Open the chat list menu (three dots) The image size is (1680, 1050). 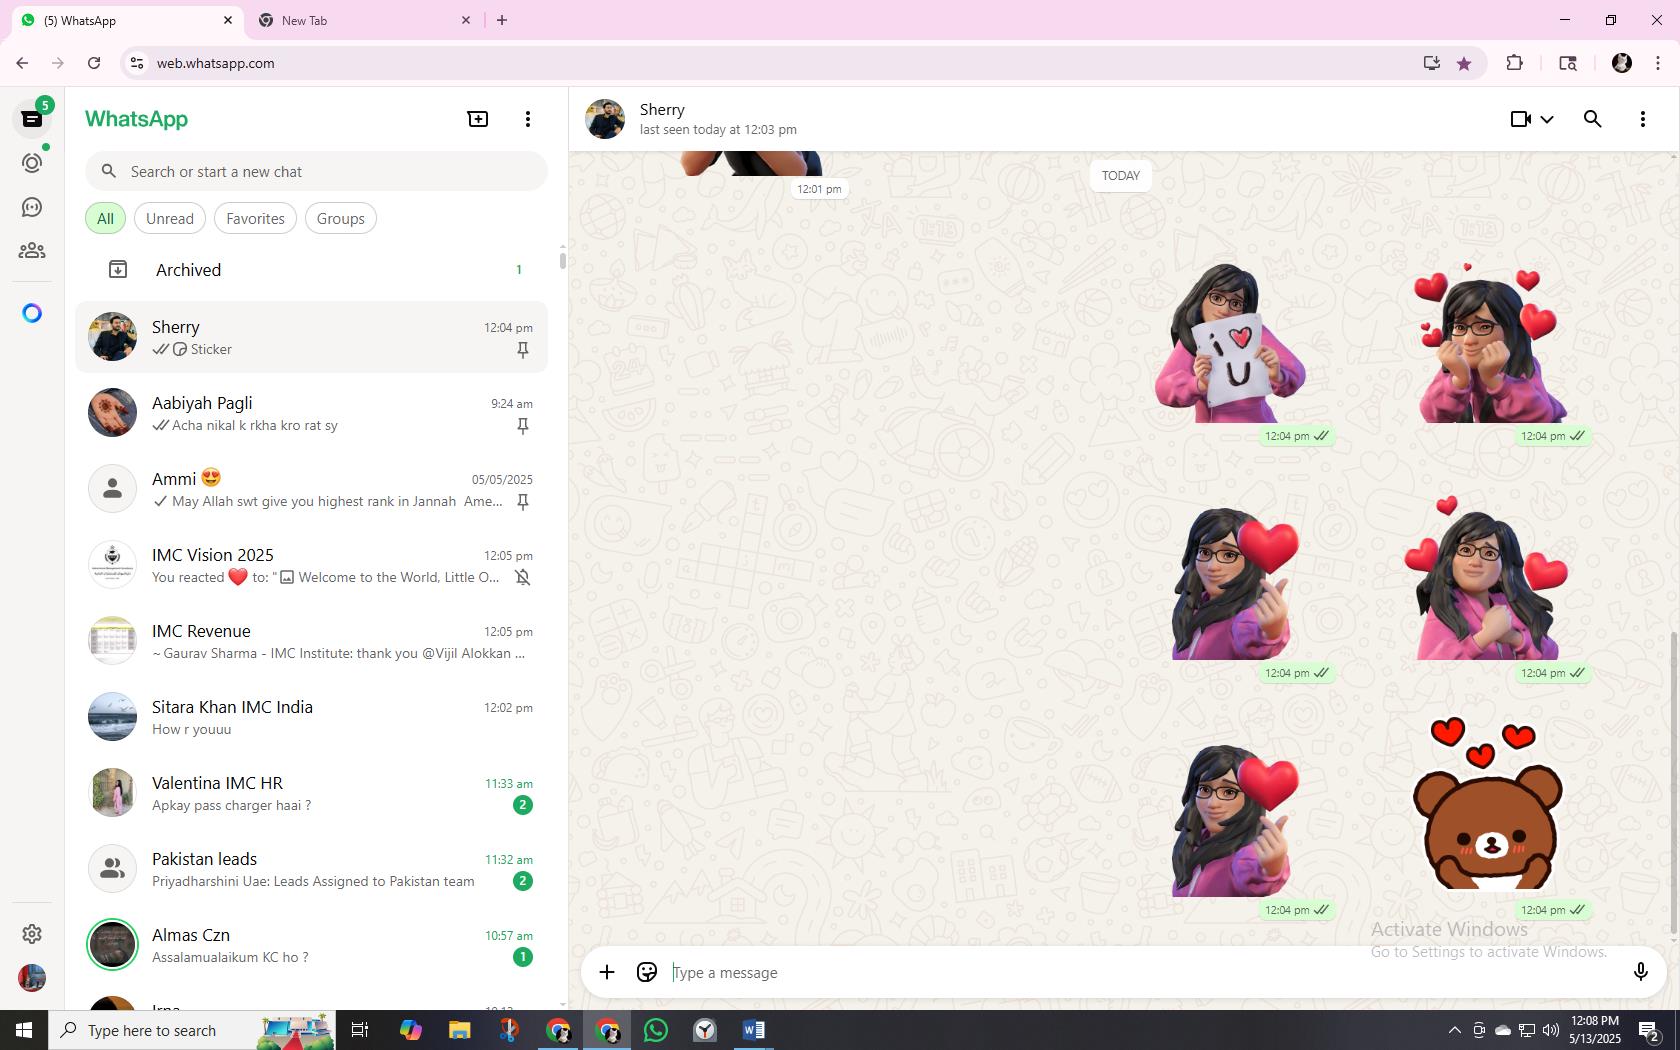click(528, 119)
